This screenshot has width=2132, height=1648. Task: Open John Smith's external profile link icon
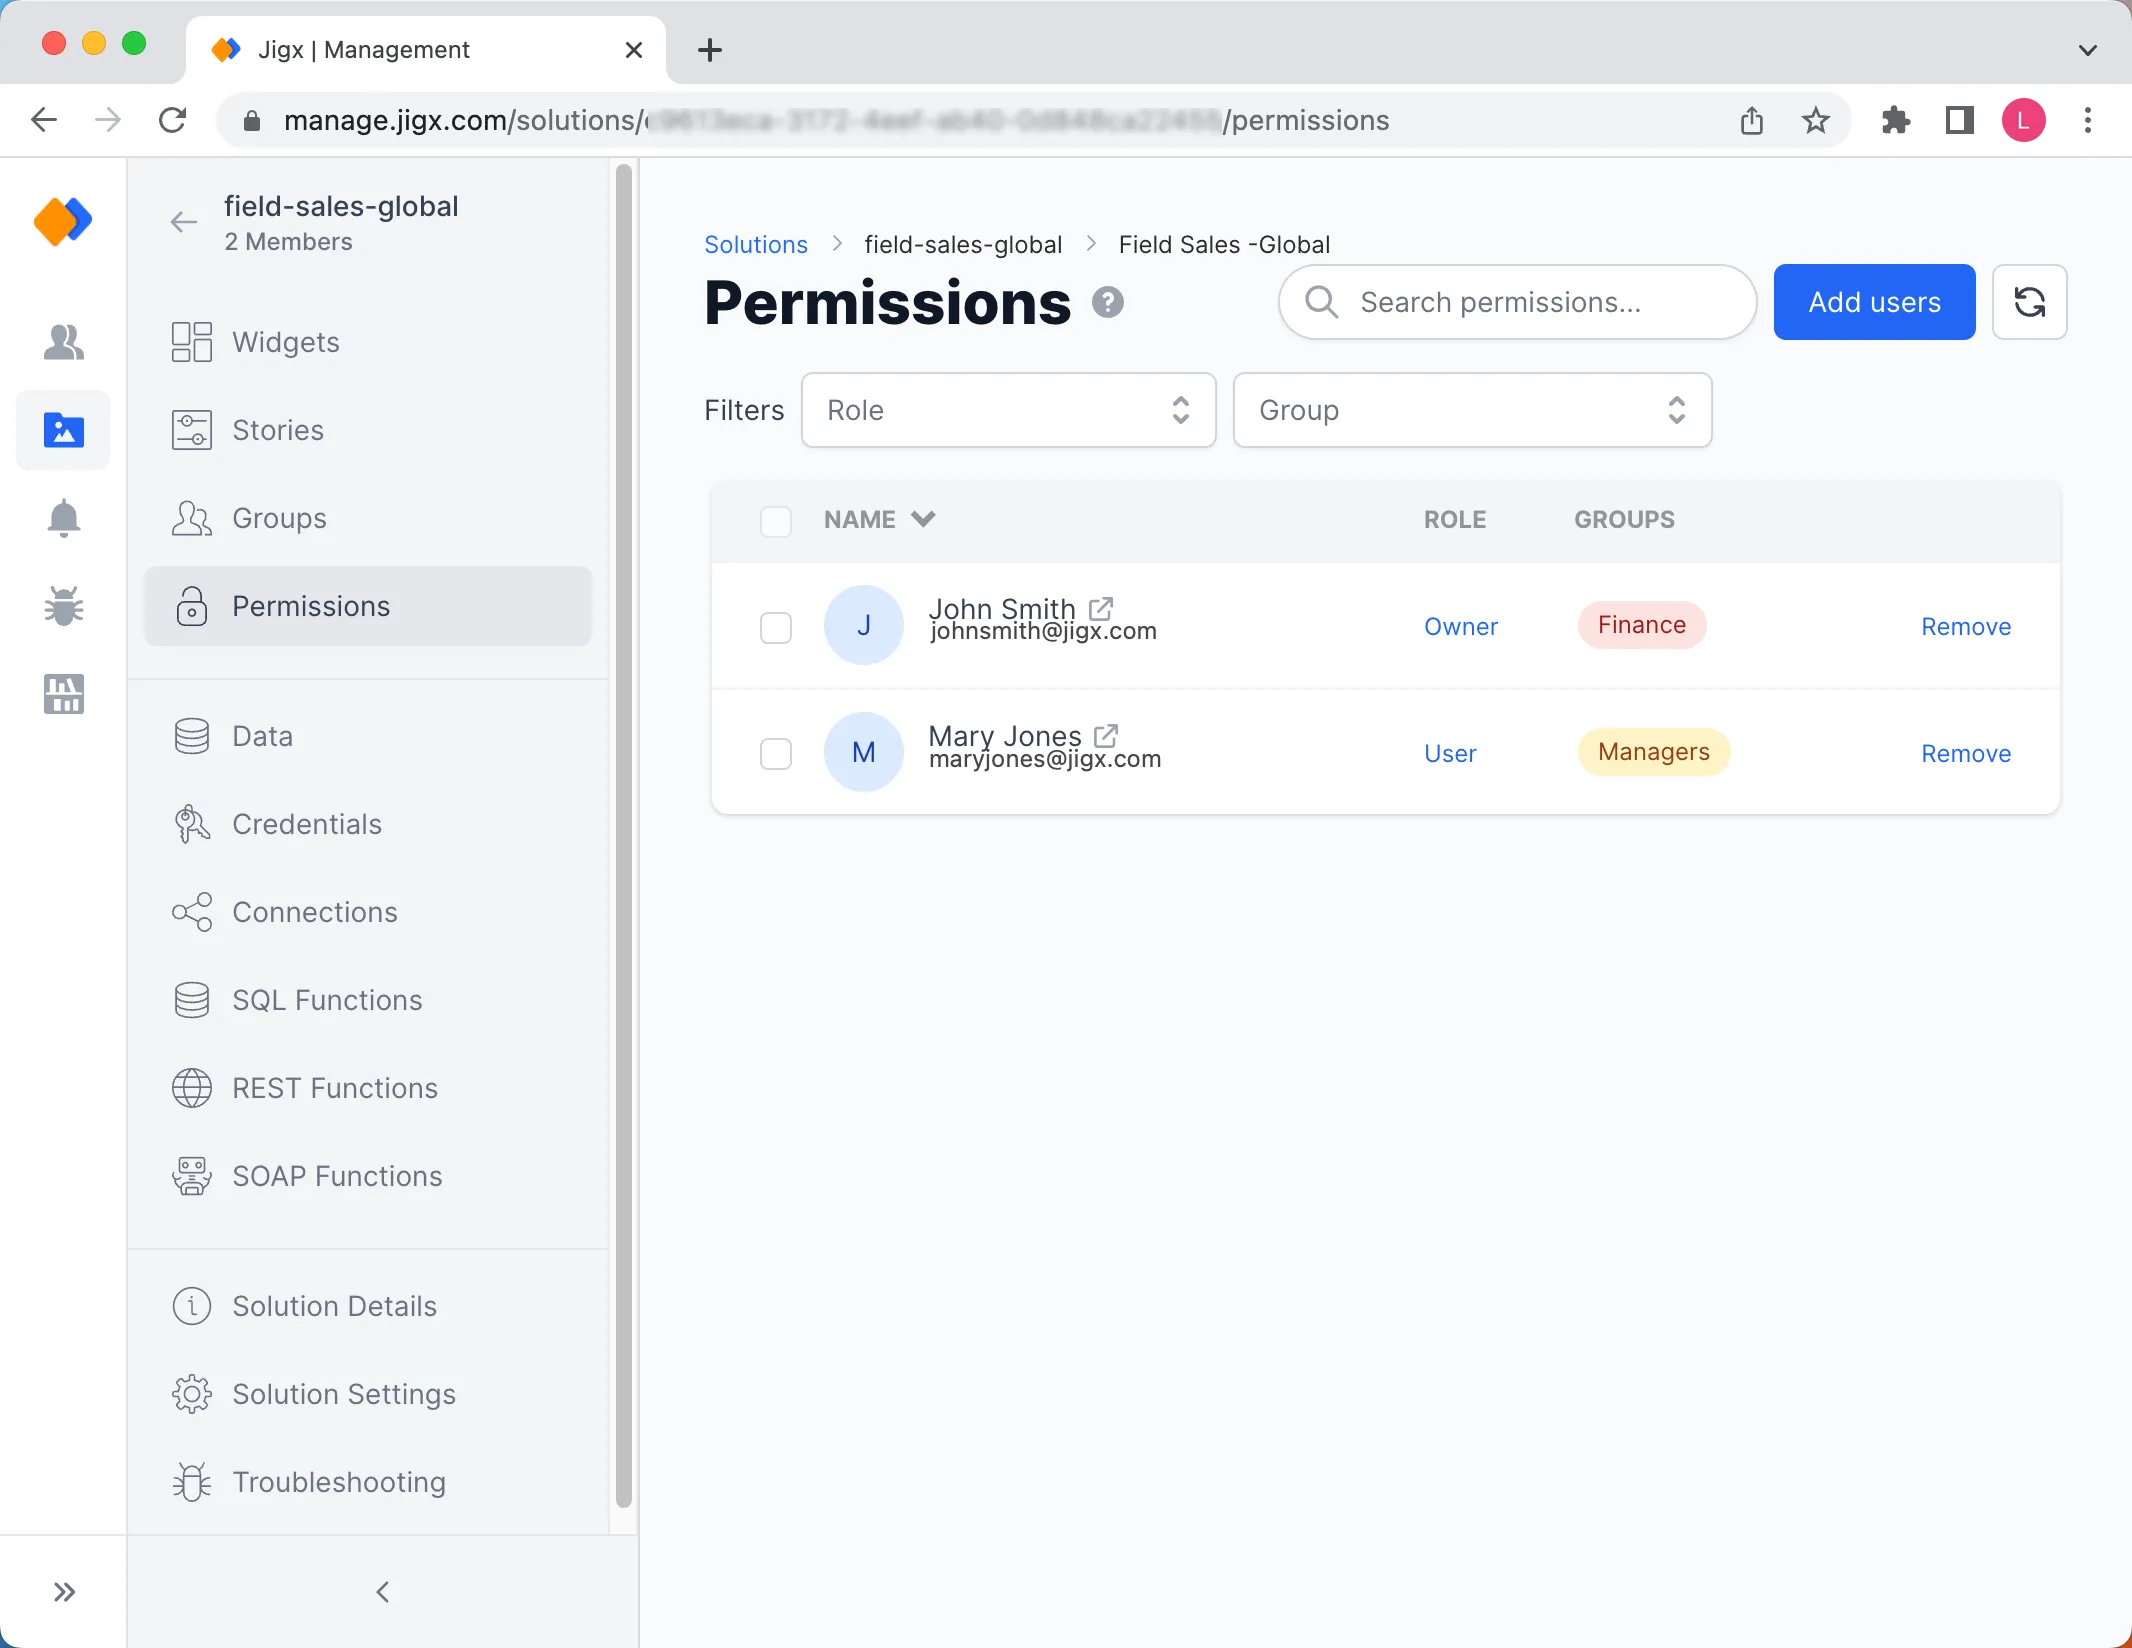(x=1101, y=608)
